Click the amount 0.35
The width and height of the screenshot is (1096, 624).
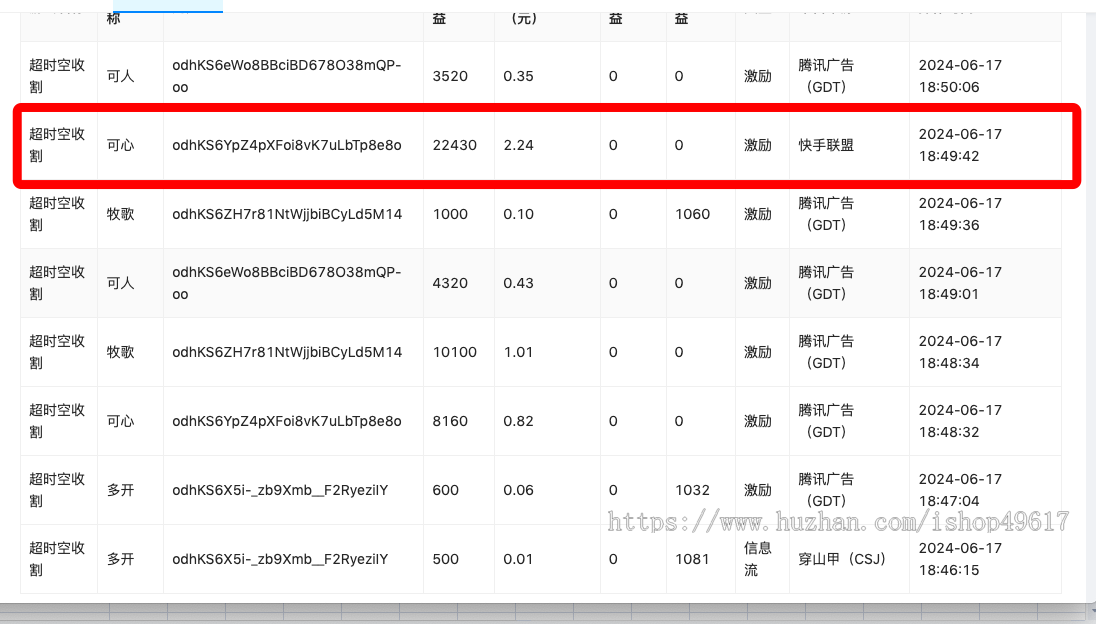pyautogui.click(x=518, y=76)
